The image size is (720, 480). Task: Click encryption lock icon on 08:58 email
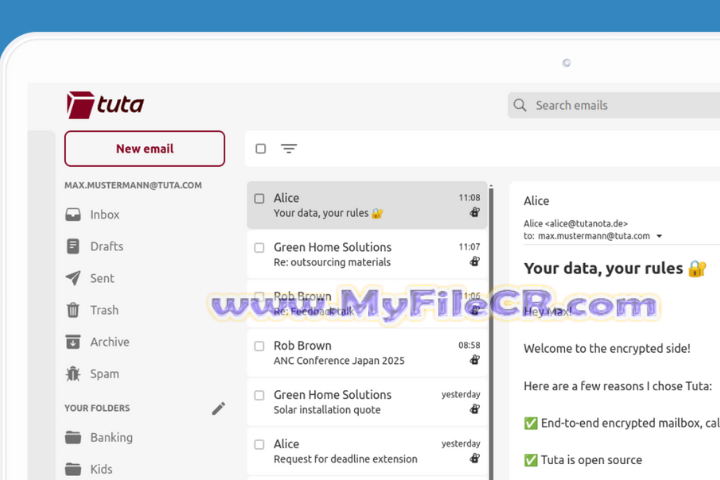[x=475, y=360]
